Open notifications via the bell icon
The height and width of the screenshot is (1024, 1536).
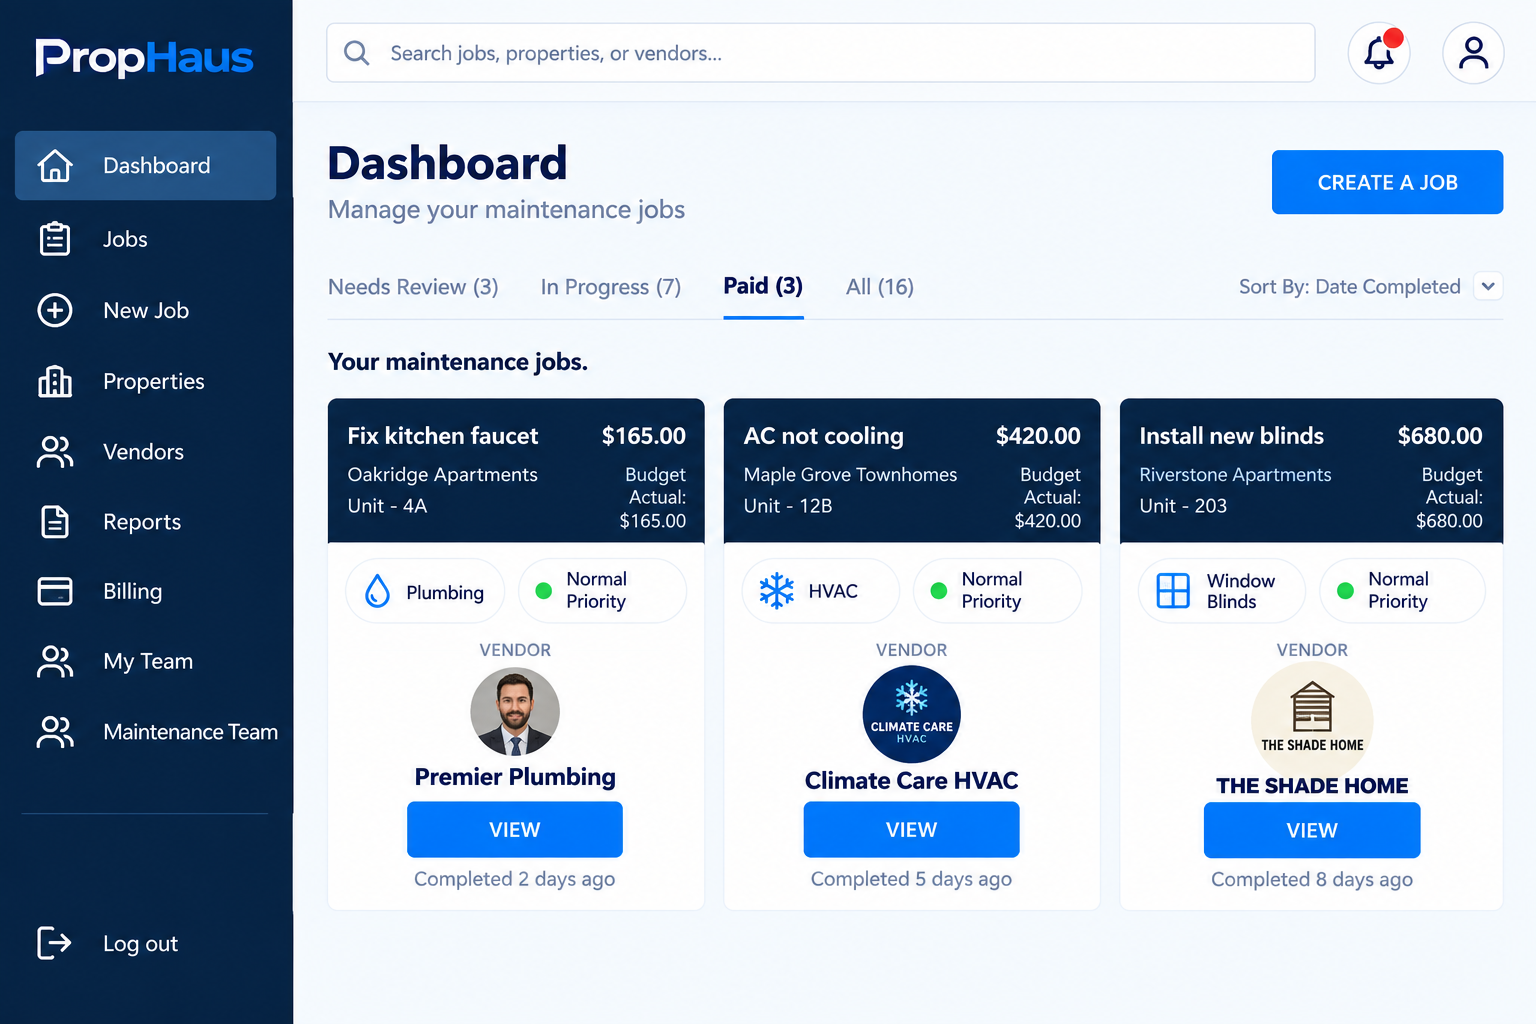point(1379,52)
